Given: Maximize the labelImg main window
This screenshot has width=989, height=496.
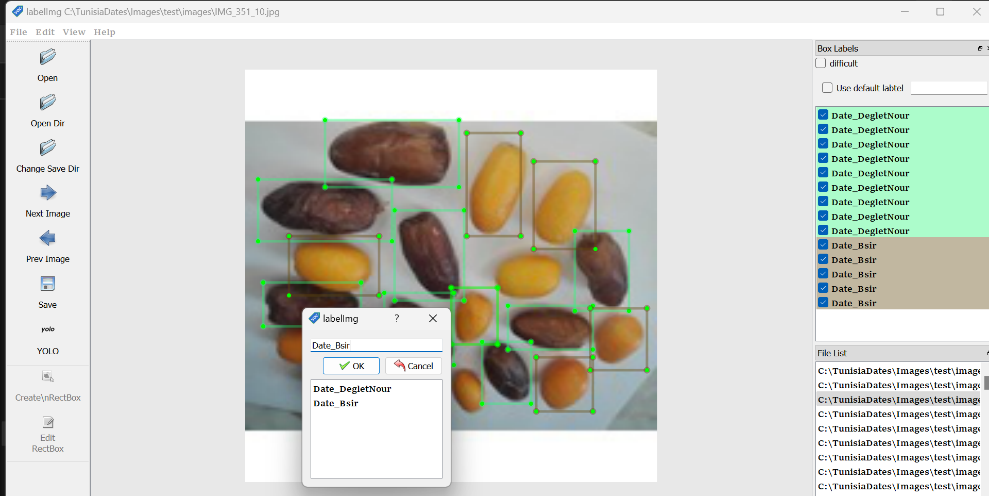Looking at the screenshot, I should pos(940,11).
